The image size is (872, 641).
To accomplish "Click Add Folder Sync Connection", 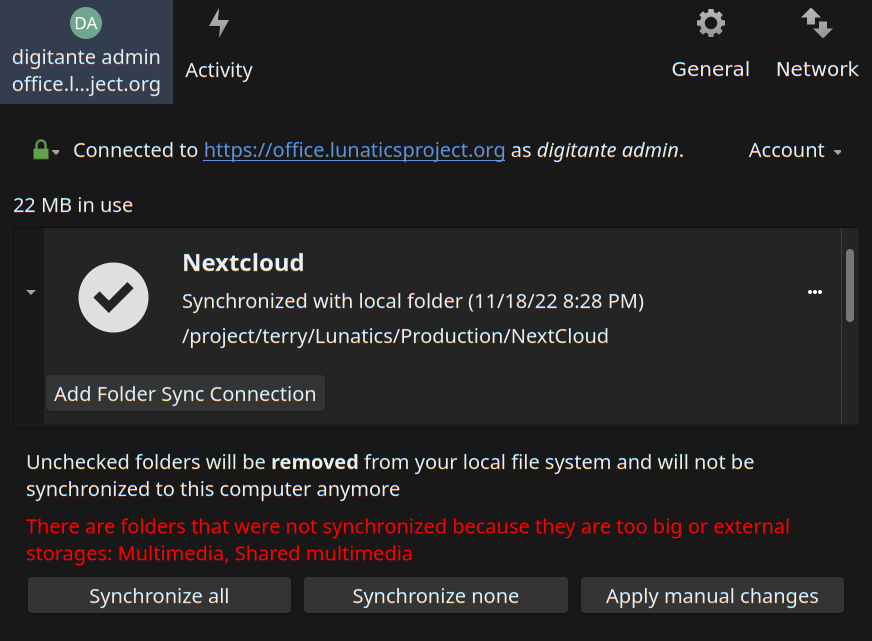I will coord(185,394).
